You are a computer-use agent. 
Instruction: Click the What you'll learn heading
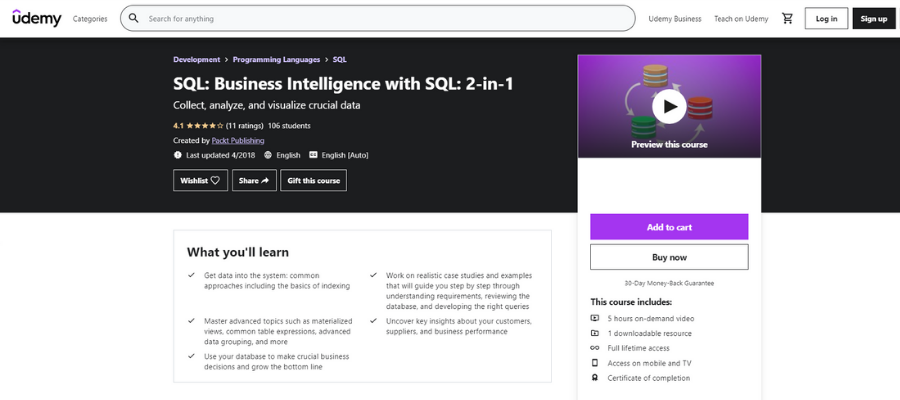click(238, 252)
